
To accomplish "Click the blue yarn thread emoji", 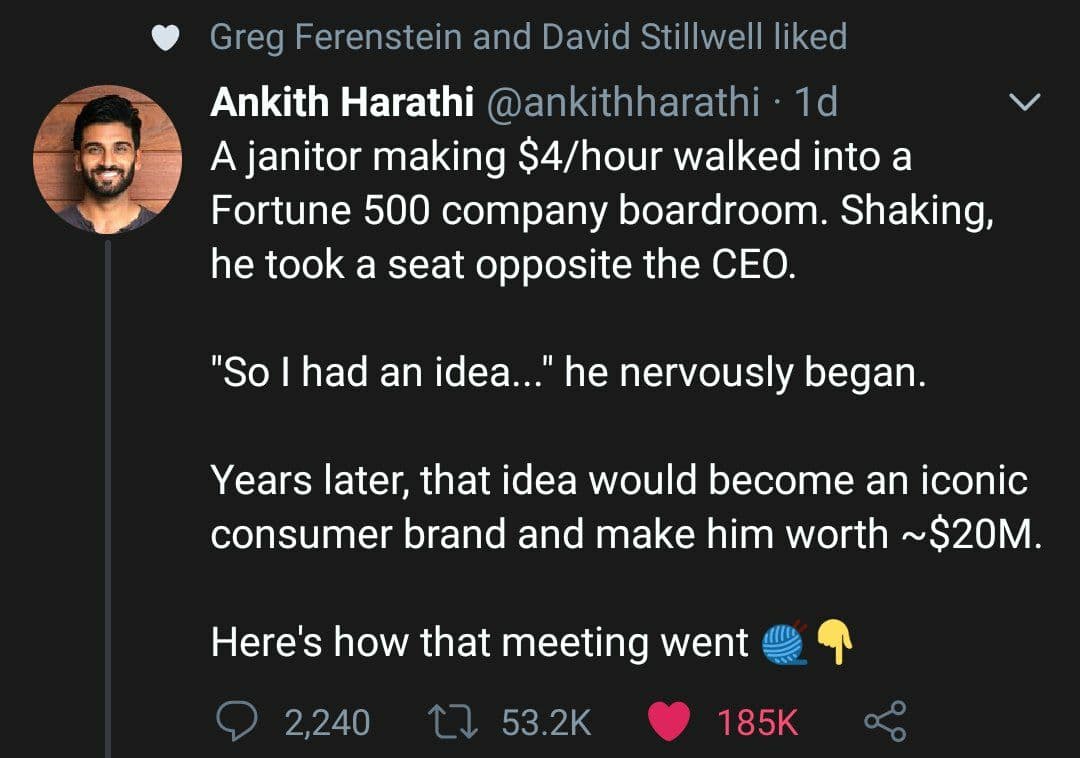I will (x=785, y=643).
